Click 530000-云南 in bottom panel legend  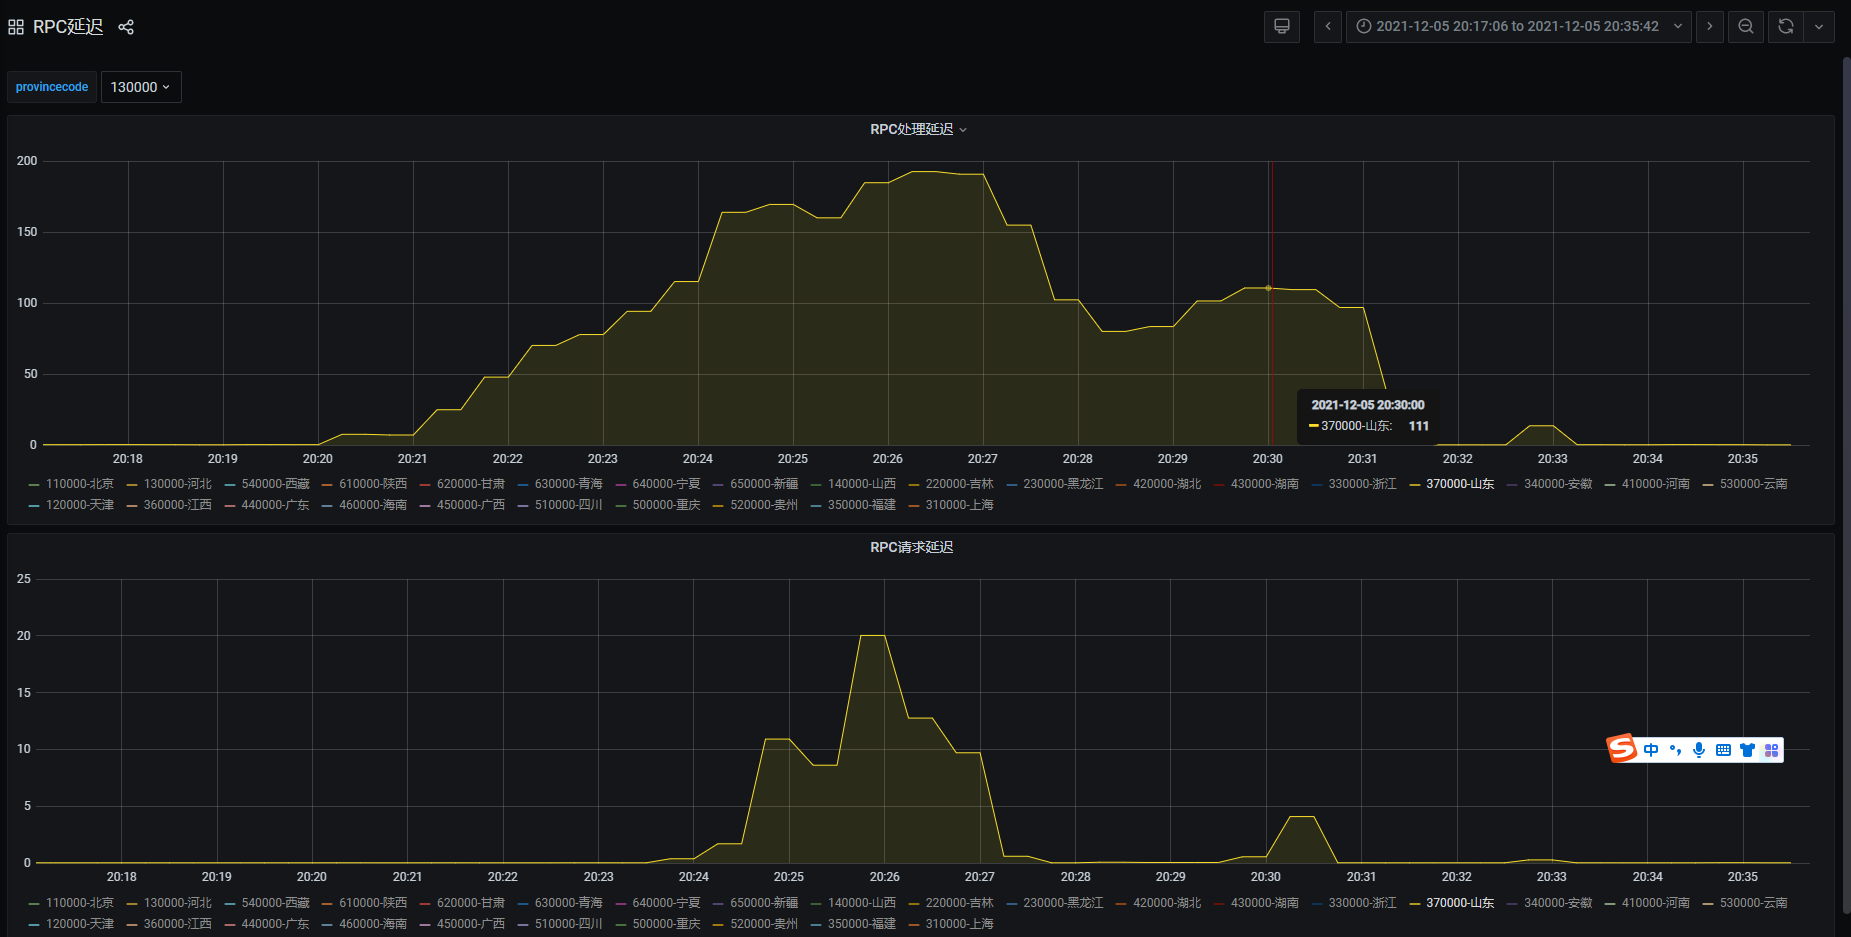tap(1754, 903)
